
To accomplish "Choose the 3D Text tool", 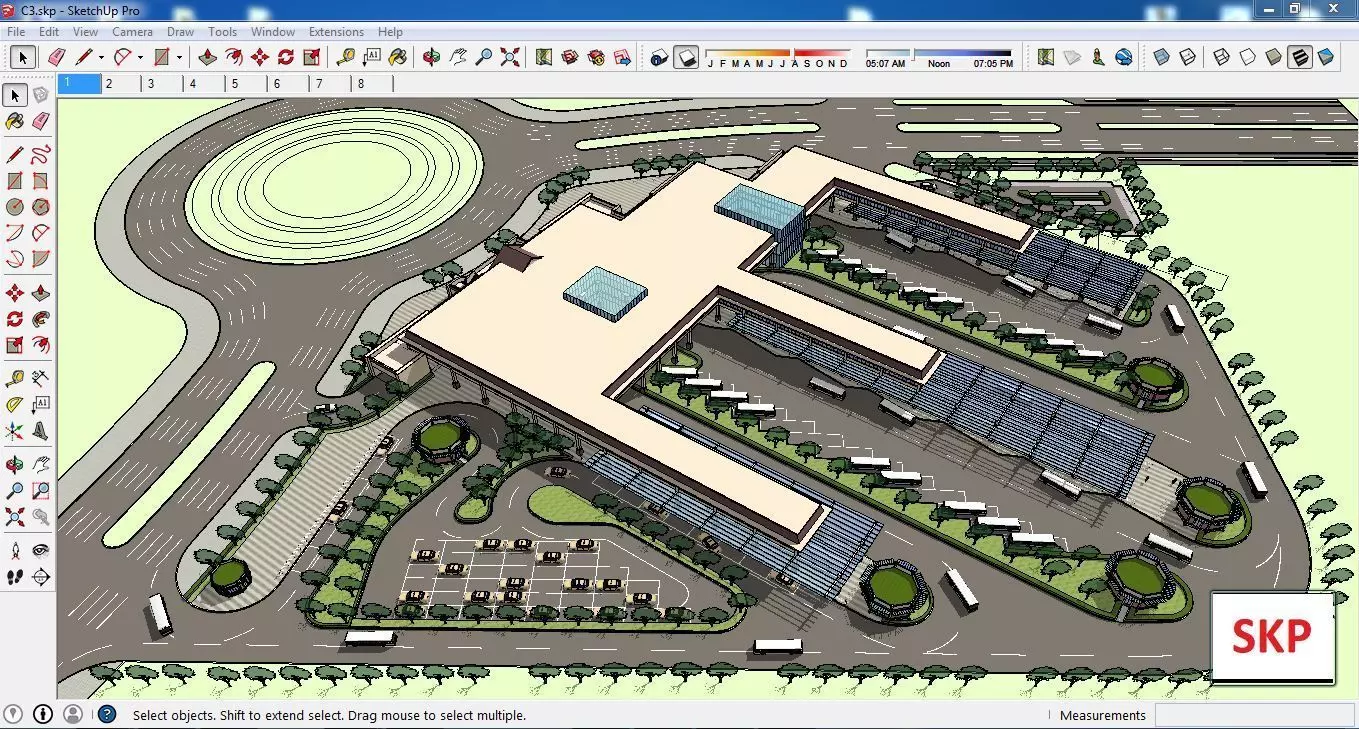I will 41,431.
